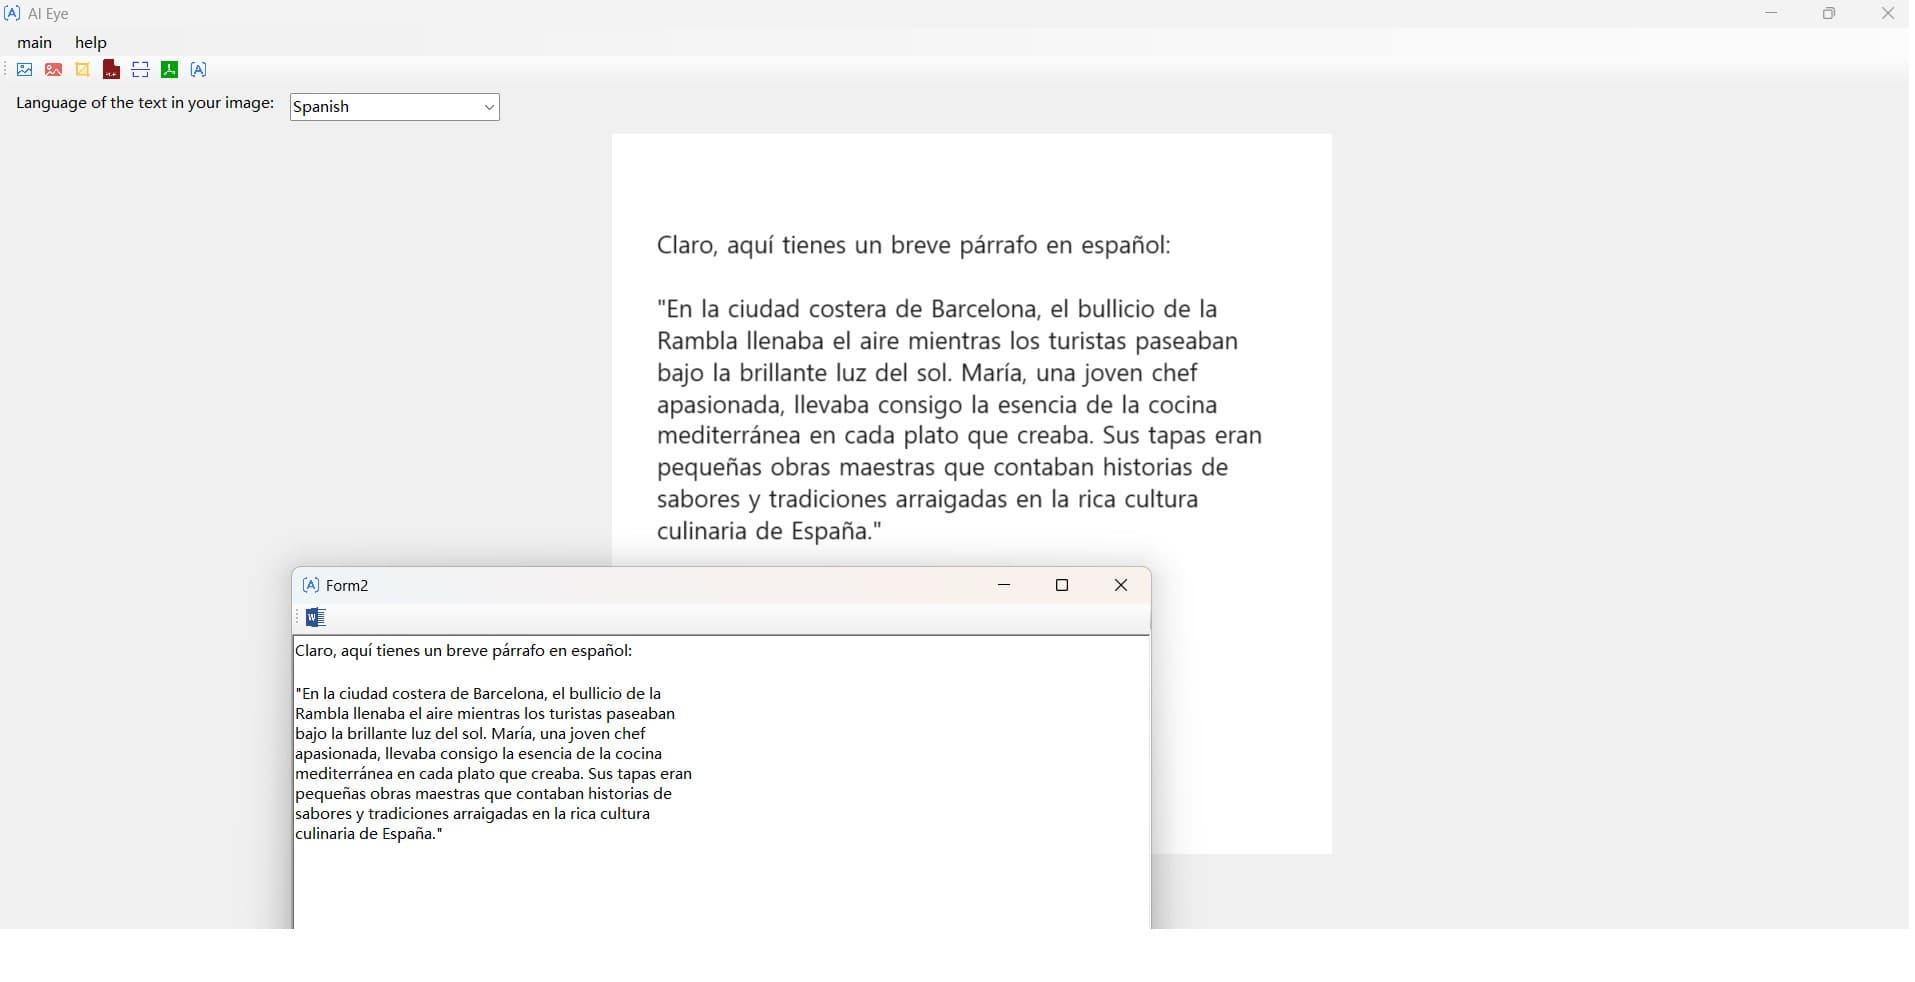Start a screen region capture
Screen dimensions: 1915x982
point(139,70)
